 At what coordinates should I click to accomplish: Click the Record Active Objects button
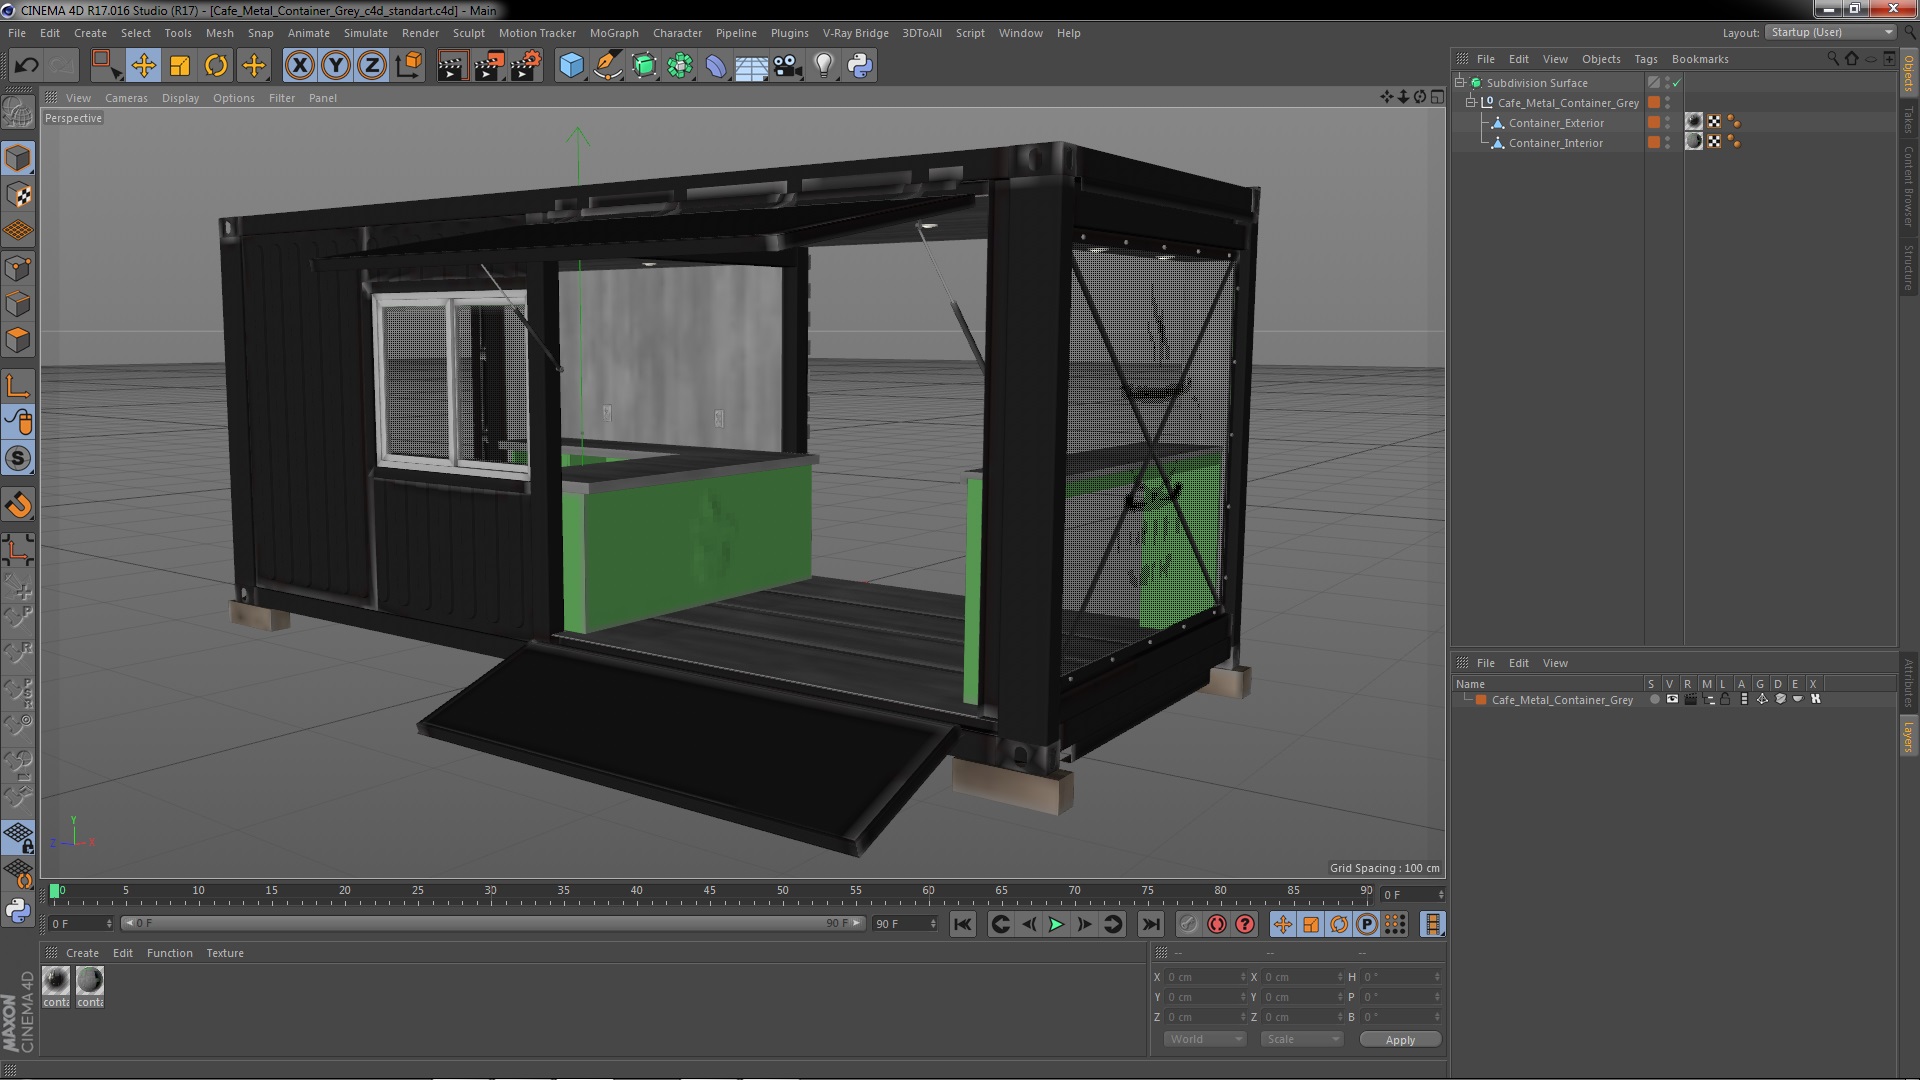click(x=1187, y=925)
